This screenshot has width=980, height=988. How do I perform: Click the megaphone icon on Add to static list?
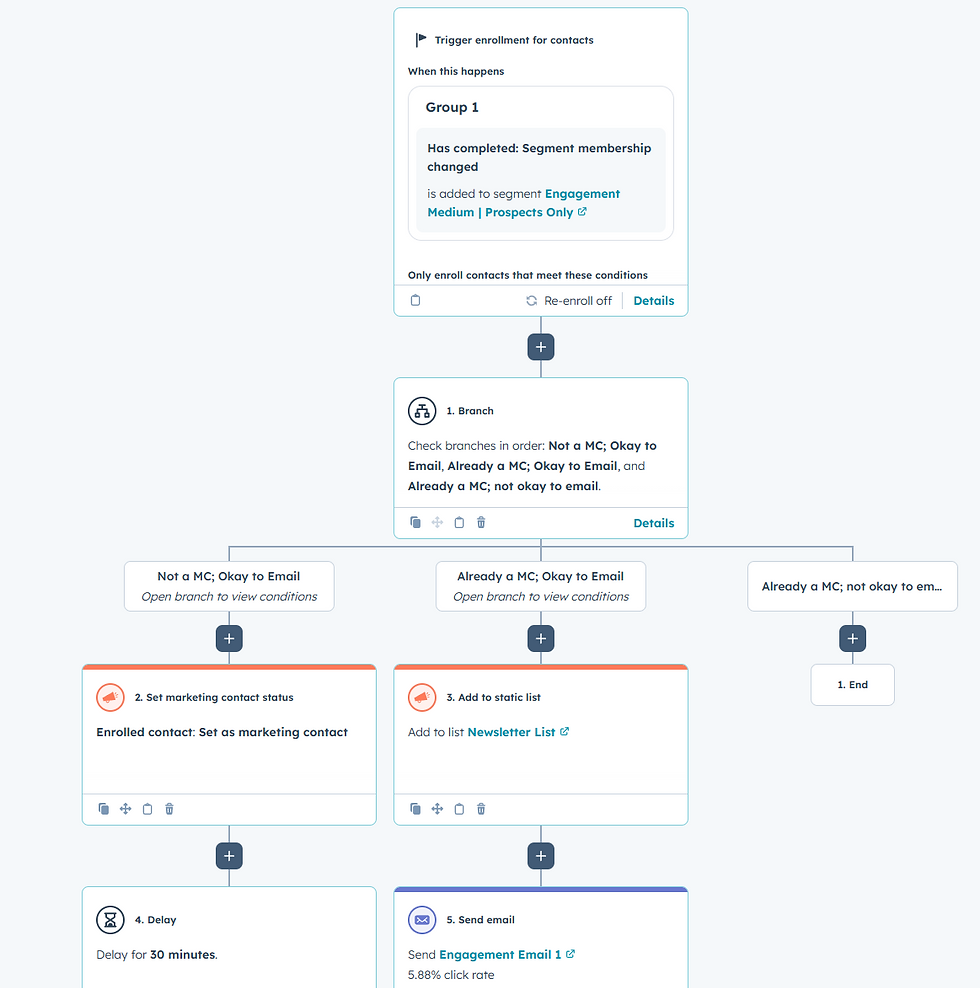pyautogui.click(x=421, y=697)
